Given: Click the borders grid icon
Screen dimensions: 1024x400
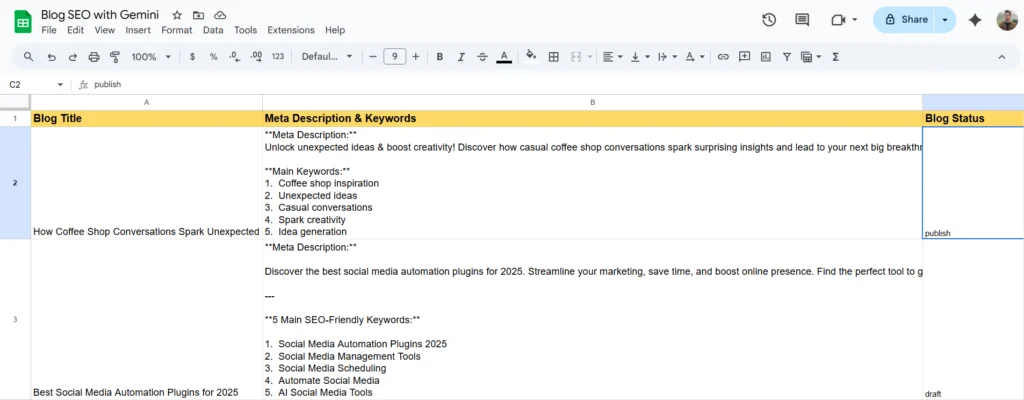Looking at the screenshot, I should pyautogui.click(x=553, y=57).
